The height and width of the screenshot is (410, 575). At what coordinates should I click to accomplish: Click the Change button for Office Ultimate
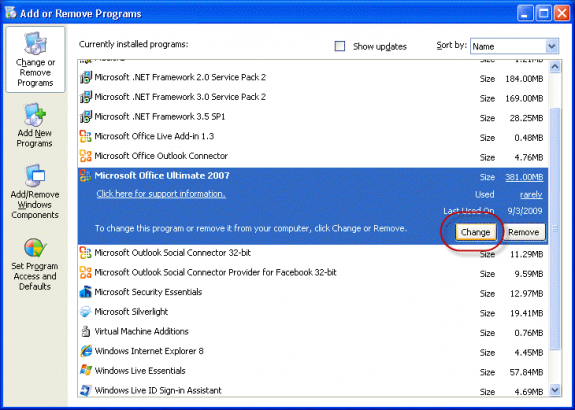coord(476,232)
